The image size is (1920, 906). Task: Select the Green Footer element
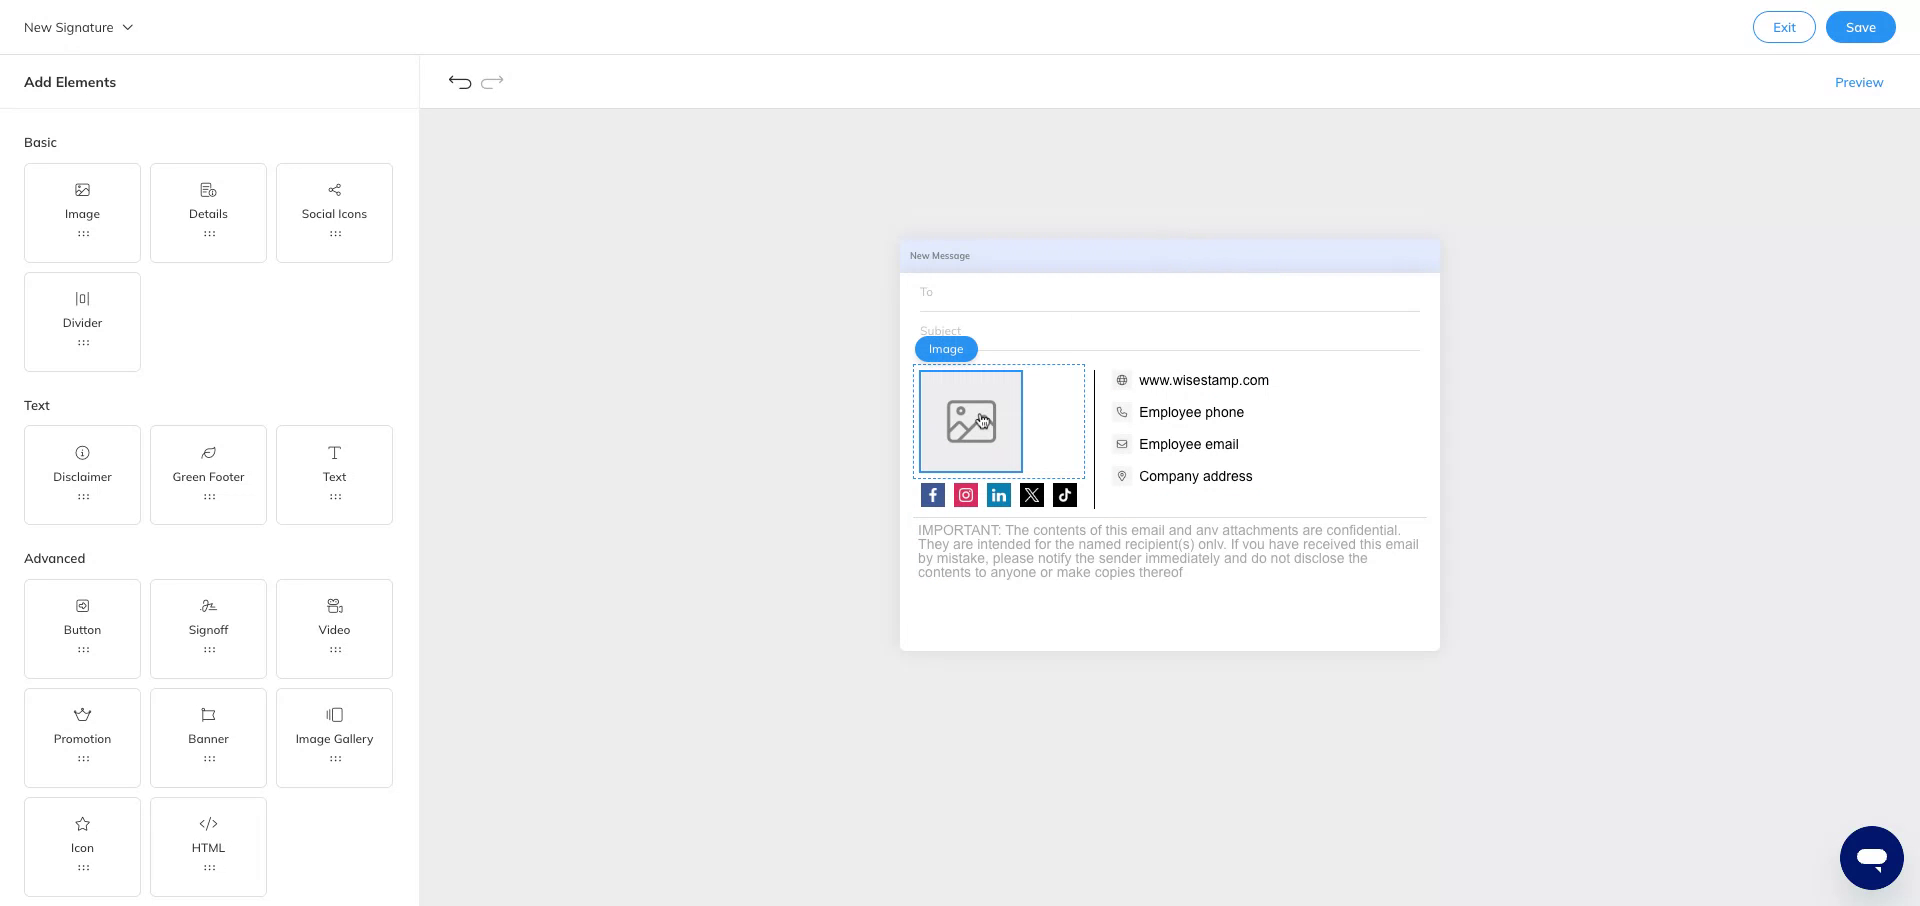(x=208, y=474)
